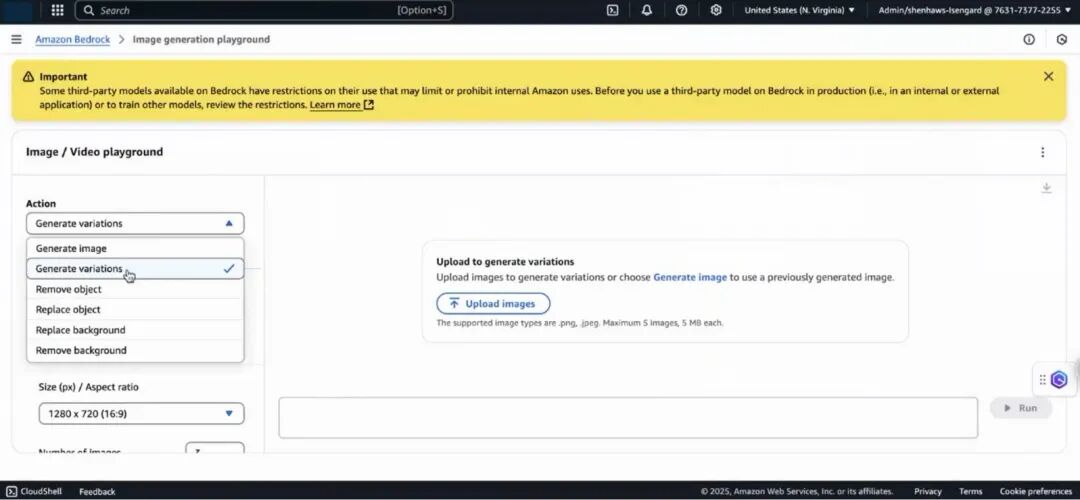Image resolution: width=1080 pixels, height=500 pixels.
Task: Click the CloudShell icon in footer
Action: (12, 491)
